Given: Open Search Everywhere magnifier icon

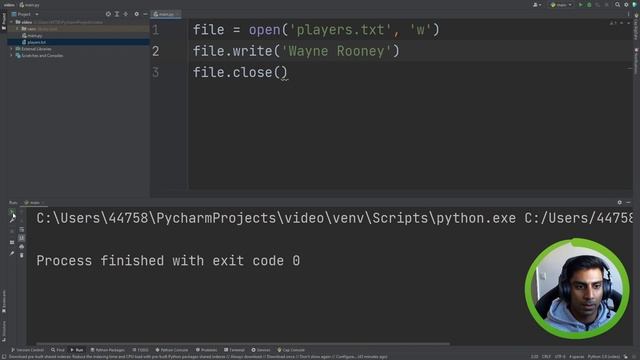Looking at the screenshot, I should 618,5.
